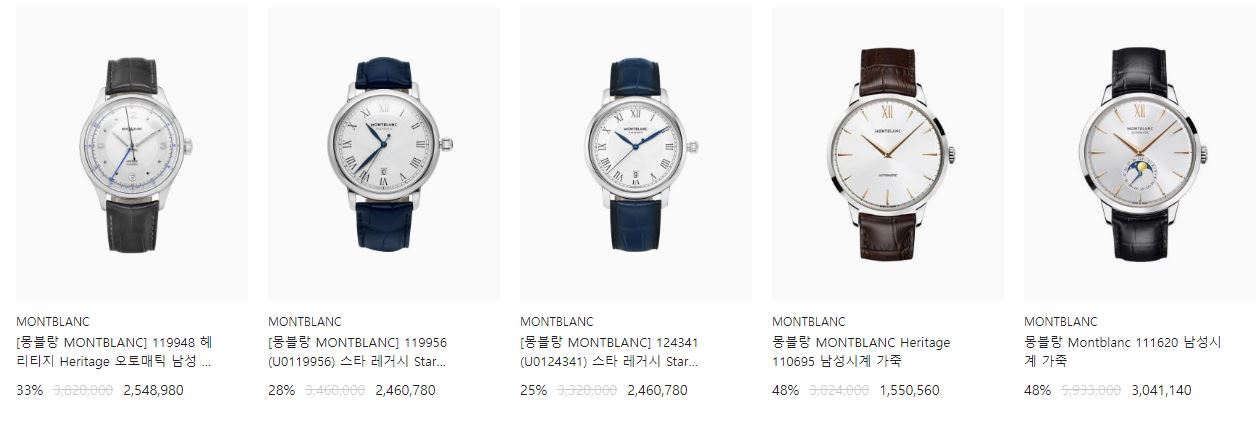
Task: Click the 25% discount label
Action: tap(534, 391)
